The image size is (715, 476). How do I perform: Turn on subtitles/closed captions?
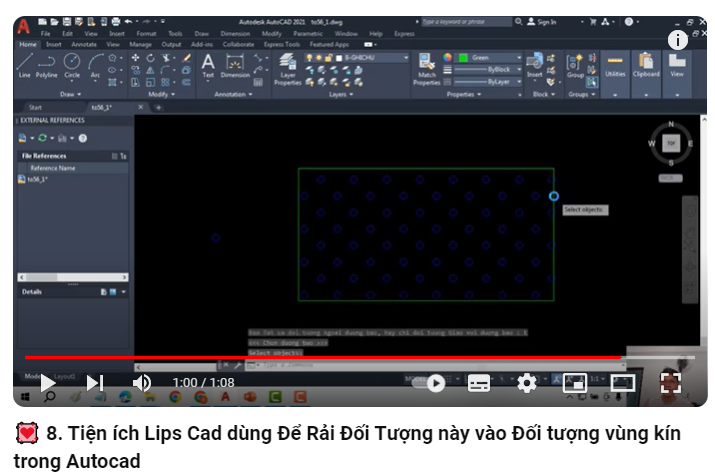[479, 383]
